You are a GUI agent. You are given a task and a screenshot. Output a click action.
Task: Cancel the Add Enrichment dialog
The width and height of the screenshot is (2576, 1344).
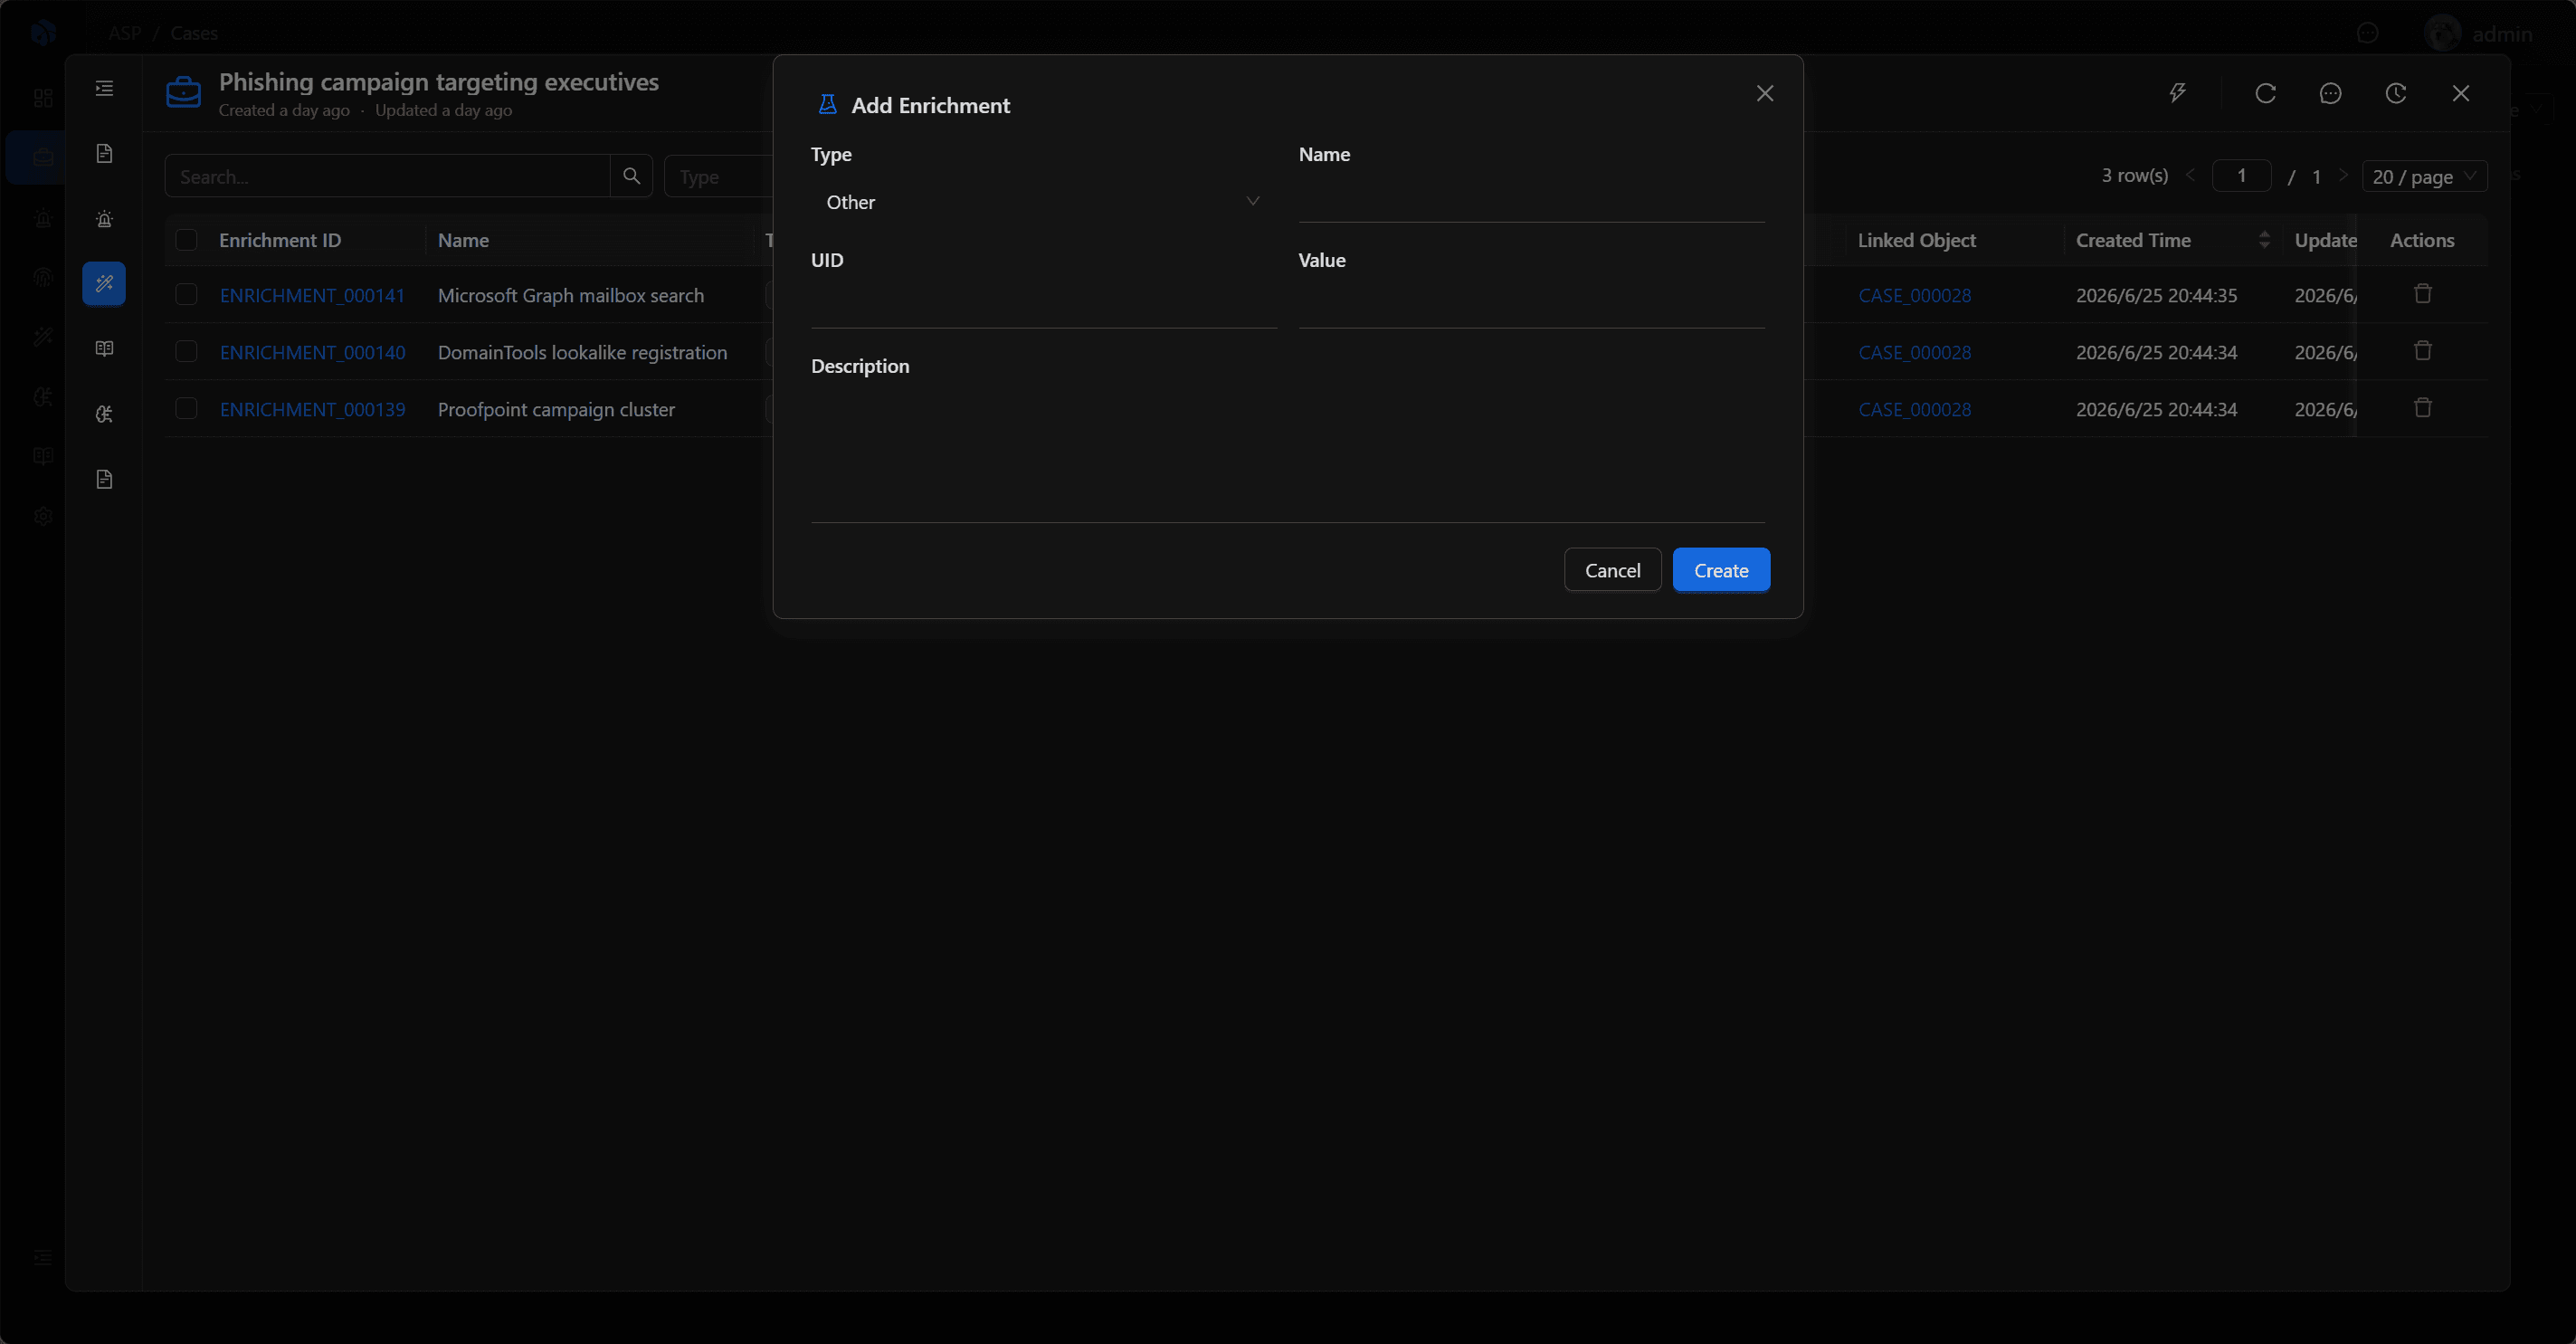pos(1612,570)
